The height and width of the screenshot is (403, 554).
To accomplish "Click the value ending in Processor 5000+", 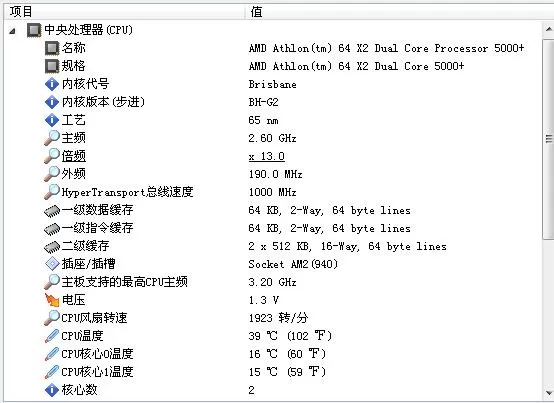I will click(x=387, y=48).
